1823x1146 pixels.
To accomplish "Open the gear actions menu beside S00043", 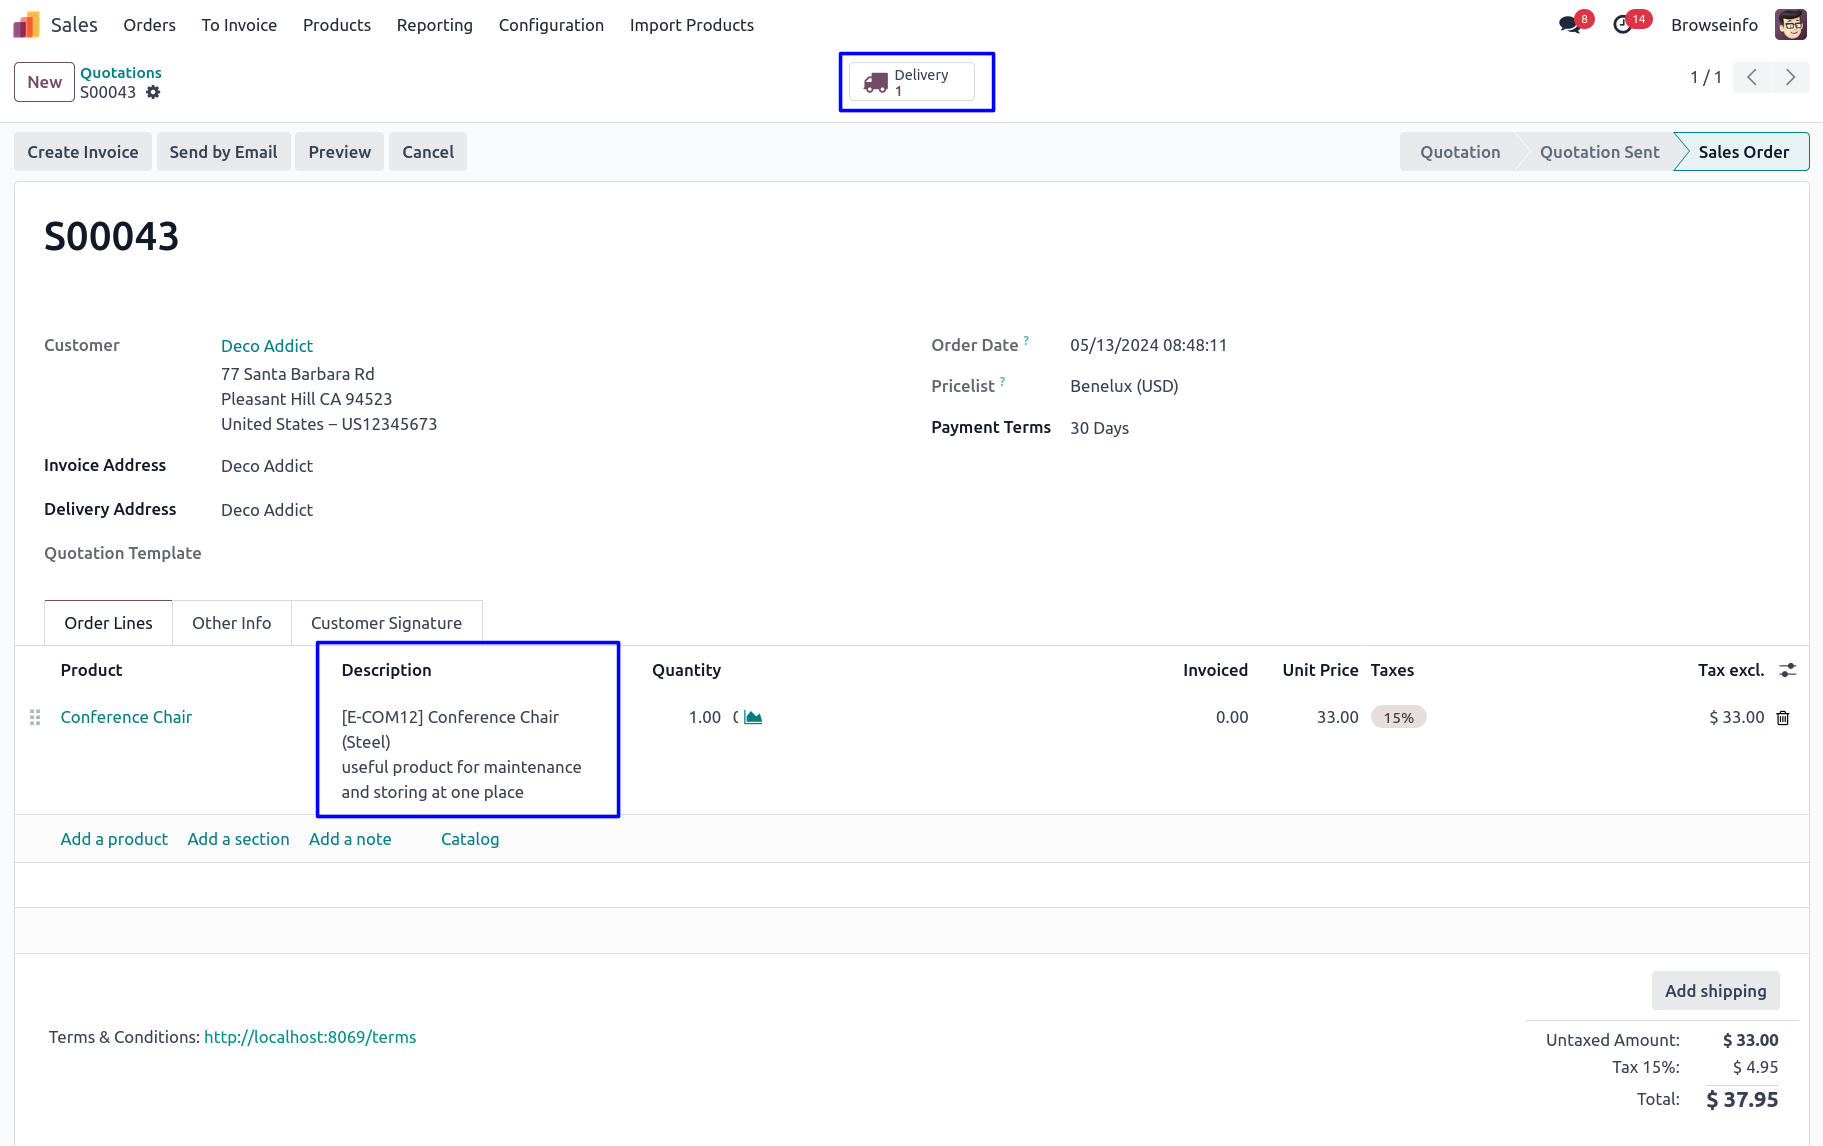I will [153, 92].
